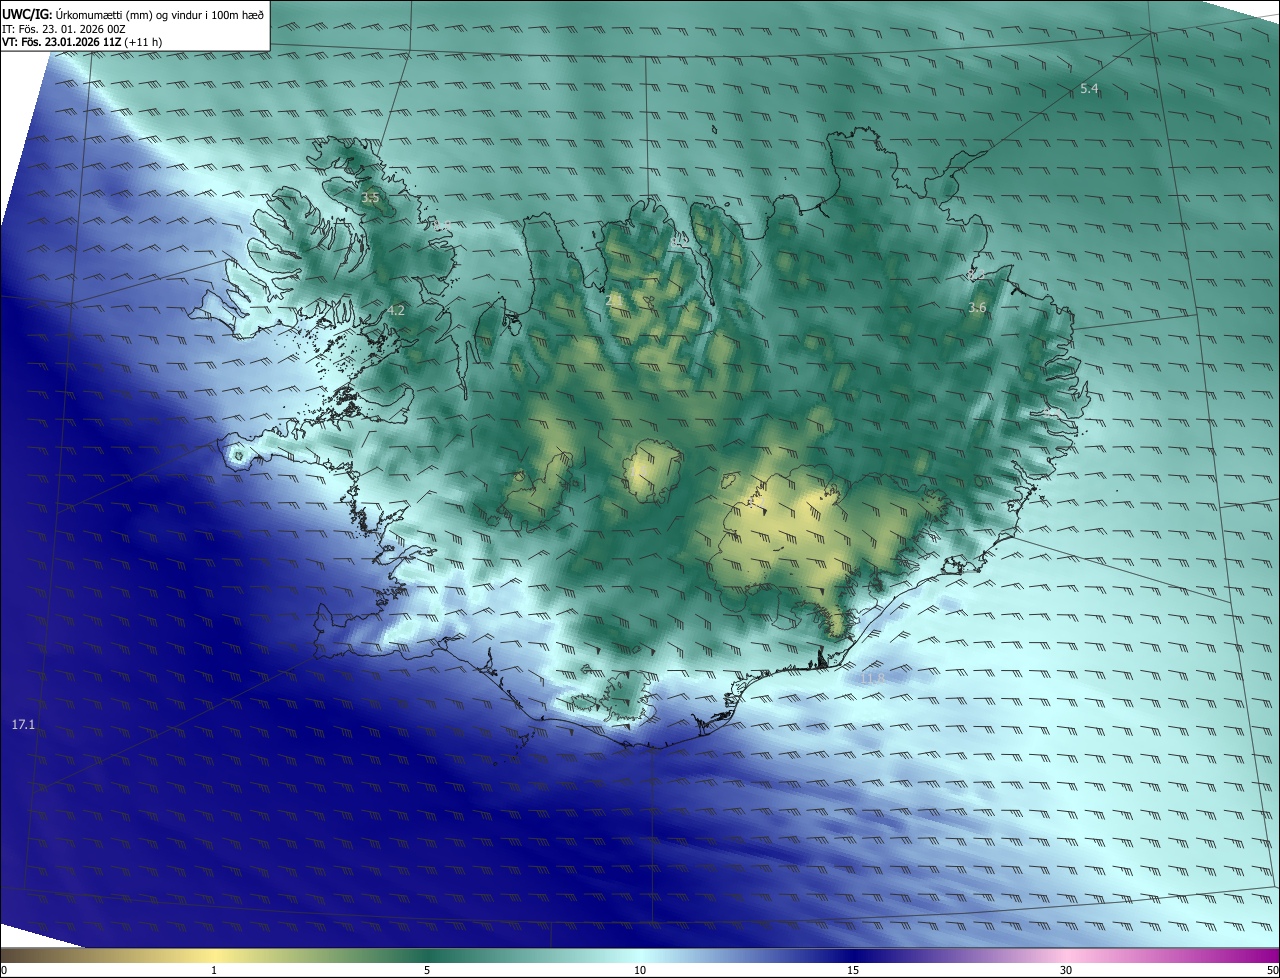Viewport: 1280px width, 978px height.
Task: Click the 3.5 value over the Westfjords
Action: tap(370, 198)
